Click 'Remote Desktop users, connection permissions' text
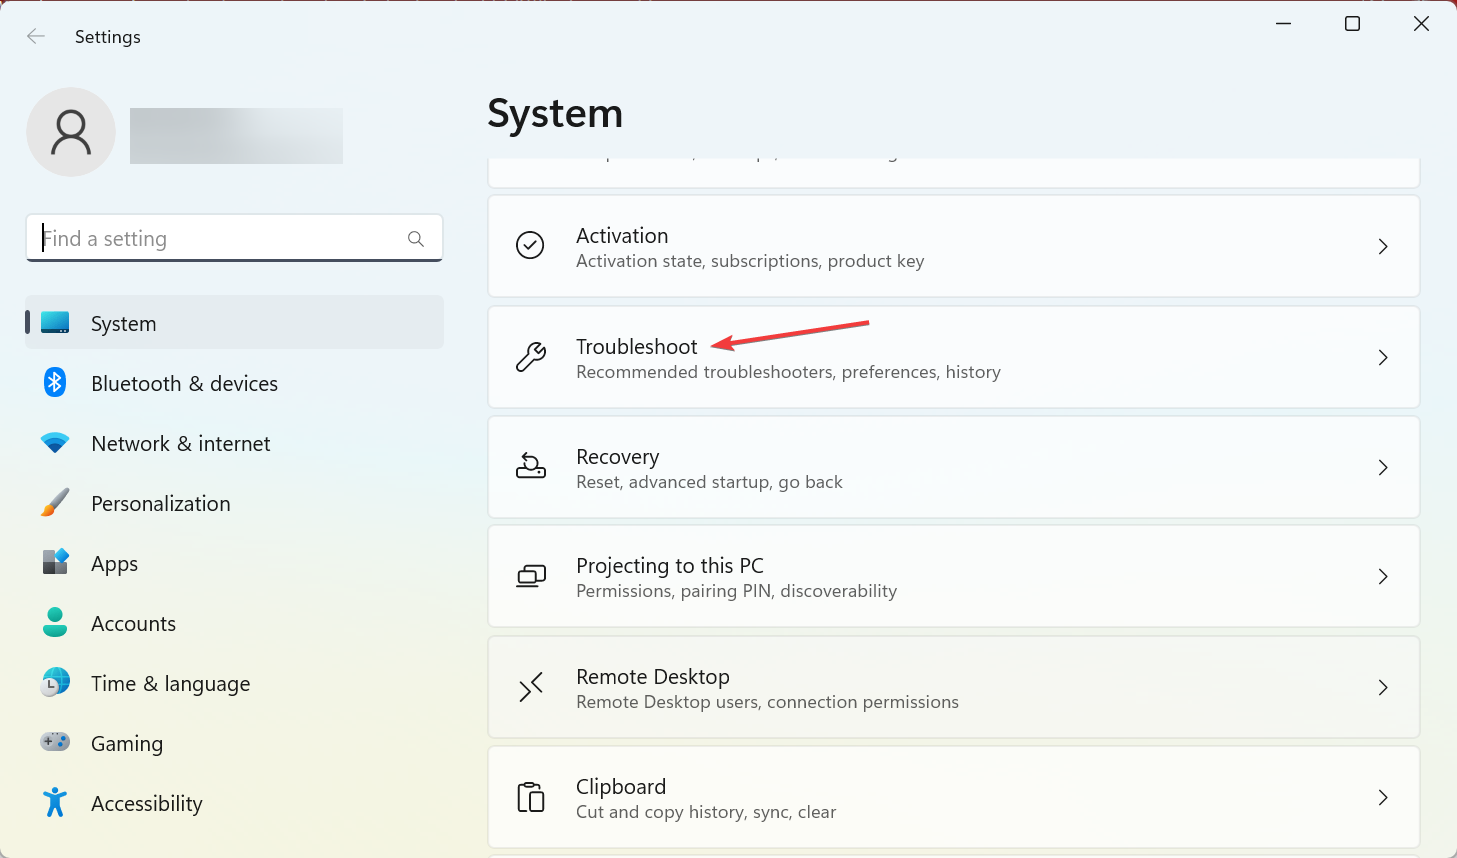This screenshot has width=1457, height=858. pyautogui.click(x=767, y=702)
